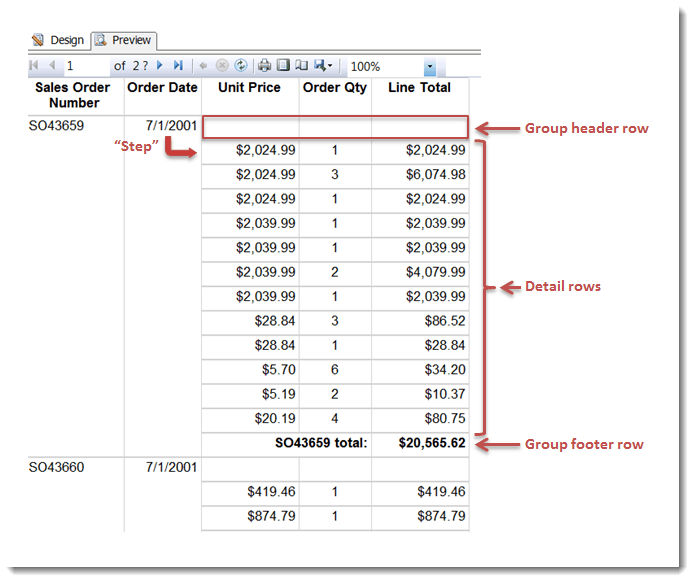Screen dimensions: 694x582
Task: Print the report
Action: click(264, 66)
